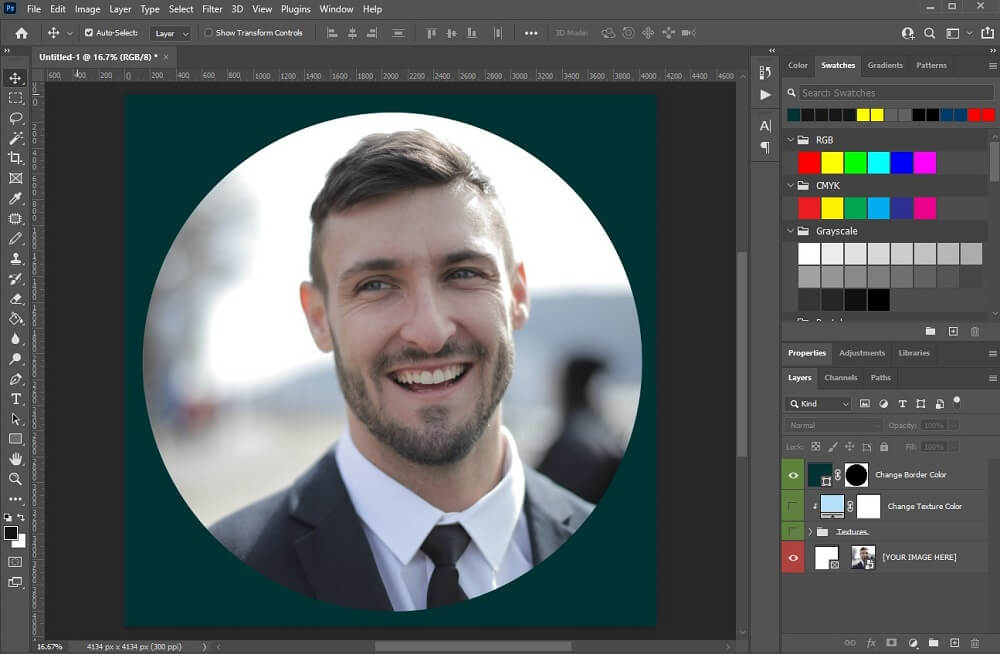This screenshot has height=654, width=1000.
Task: Switch to the Gradients tab
Action: point(884,65)
